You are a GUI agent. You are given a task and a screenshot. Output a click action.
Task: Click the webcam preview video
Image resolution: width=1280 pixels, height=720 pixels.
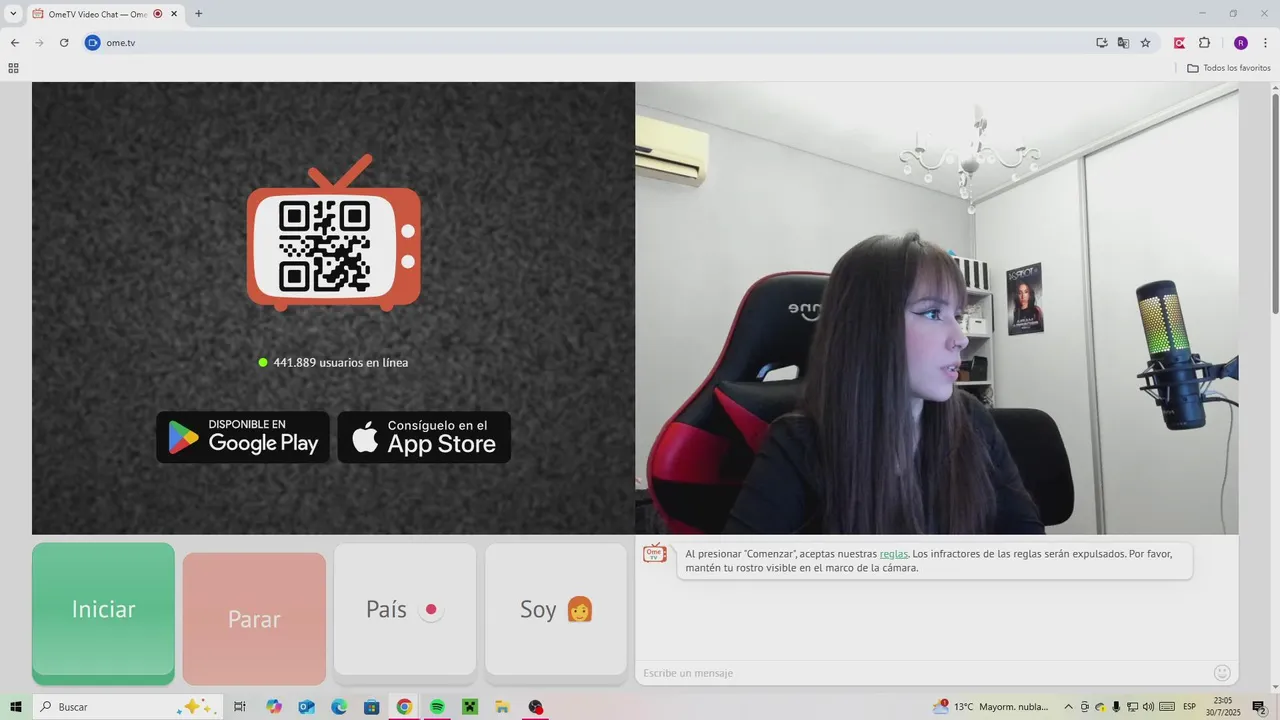tap(936, 308)
